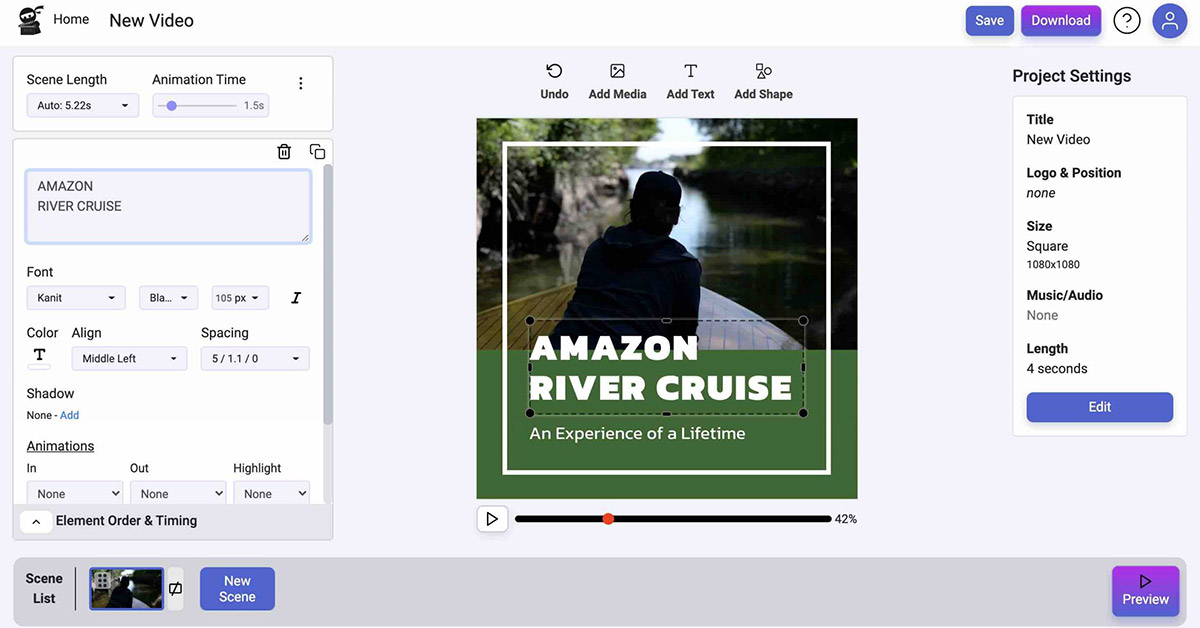This screenshot has width=1200, height=628.
Task: Go to Home page
Action: click(x=71, y=20)
